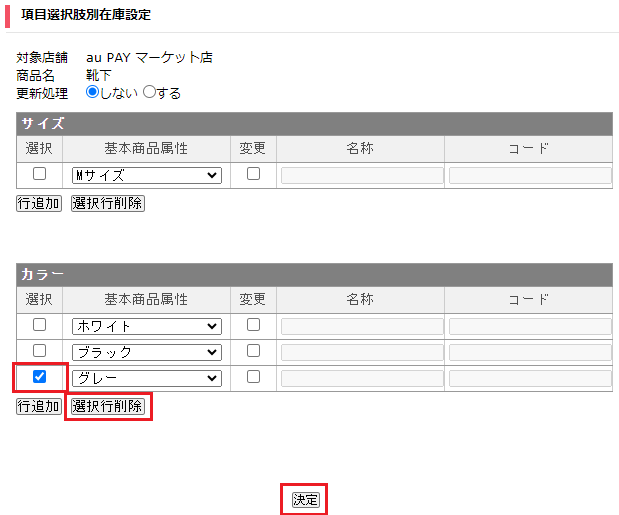The width and height of the screenshot is (619, 515).
Task: Click the 更新処理 label
Action: tap(42, 94)
